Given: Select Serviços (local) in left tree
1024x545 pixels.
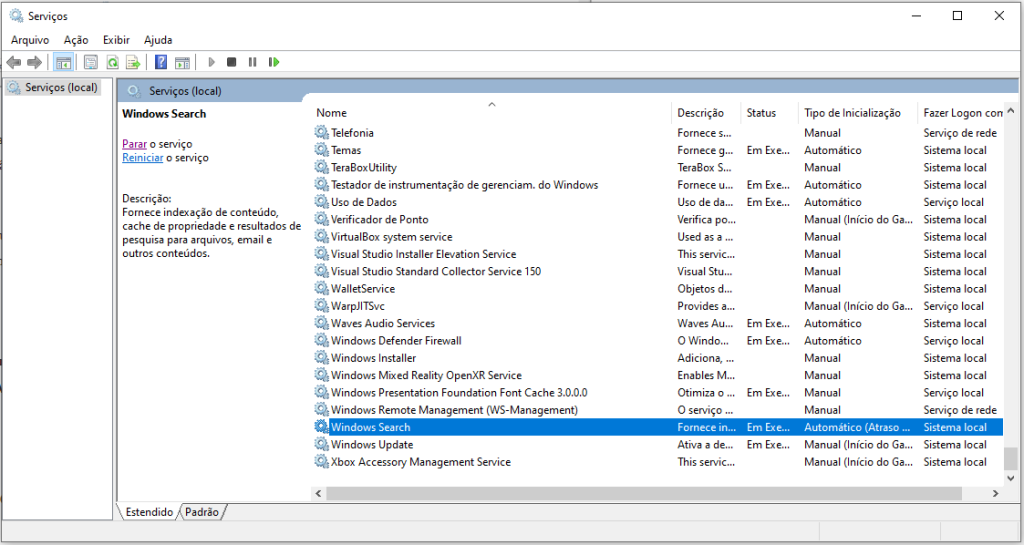Looking at the screenshot, I should 53,87.
